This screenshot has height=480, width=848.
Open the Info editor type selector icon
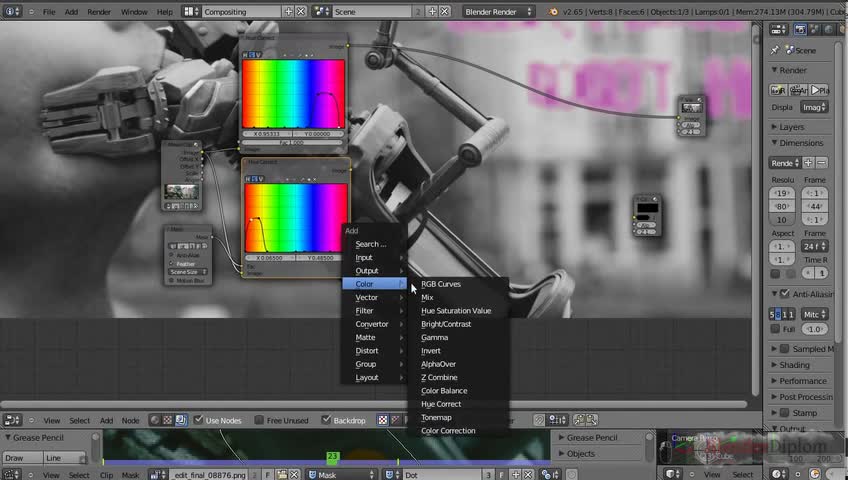(12, 11)
